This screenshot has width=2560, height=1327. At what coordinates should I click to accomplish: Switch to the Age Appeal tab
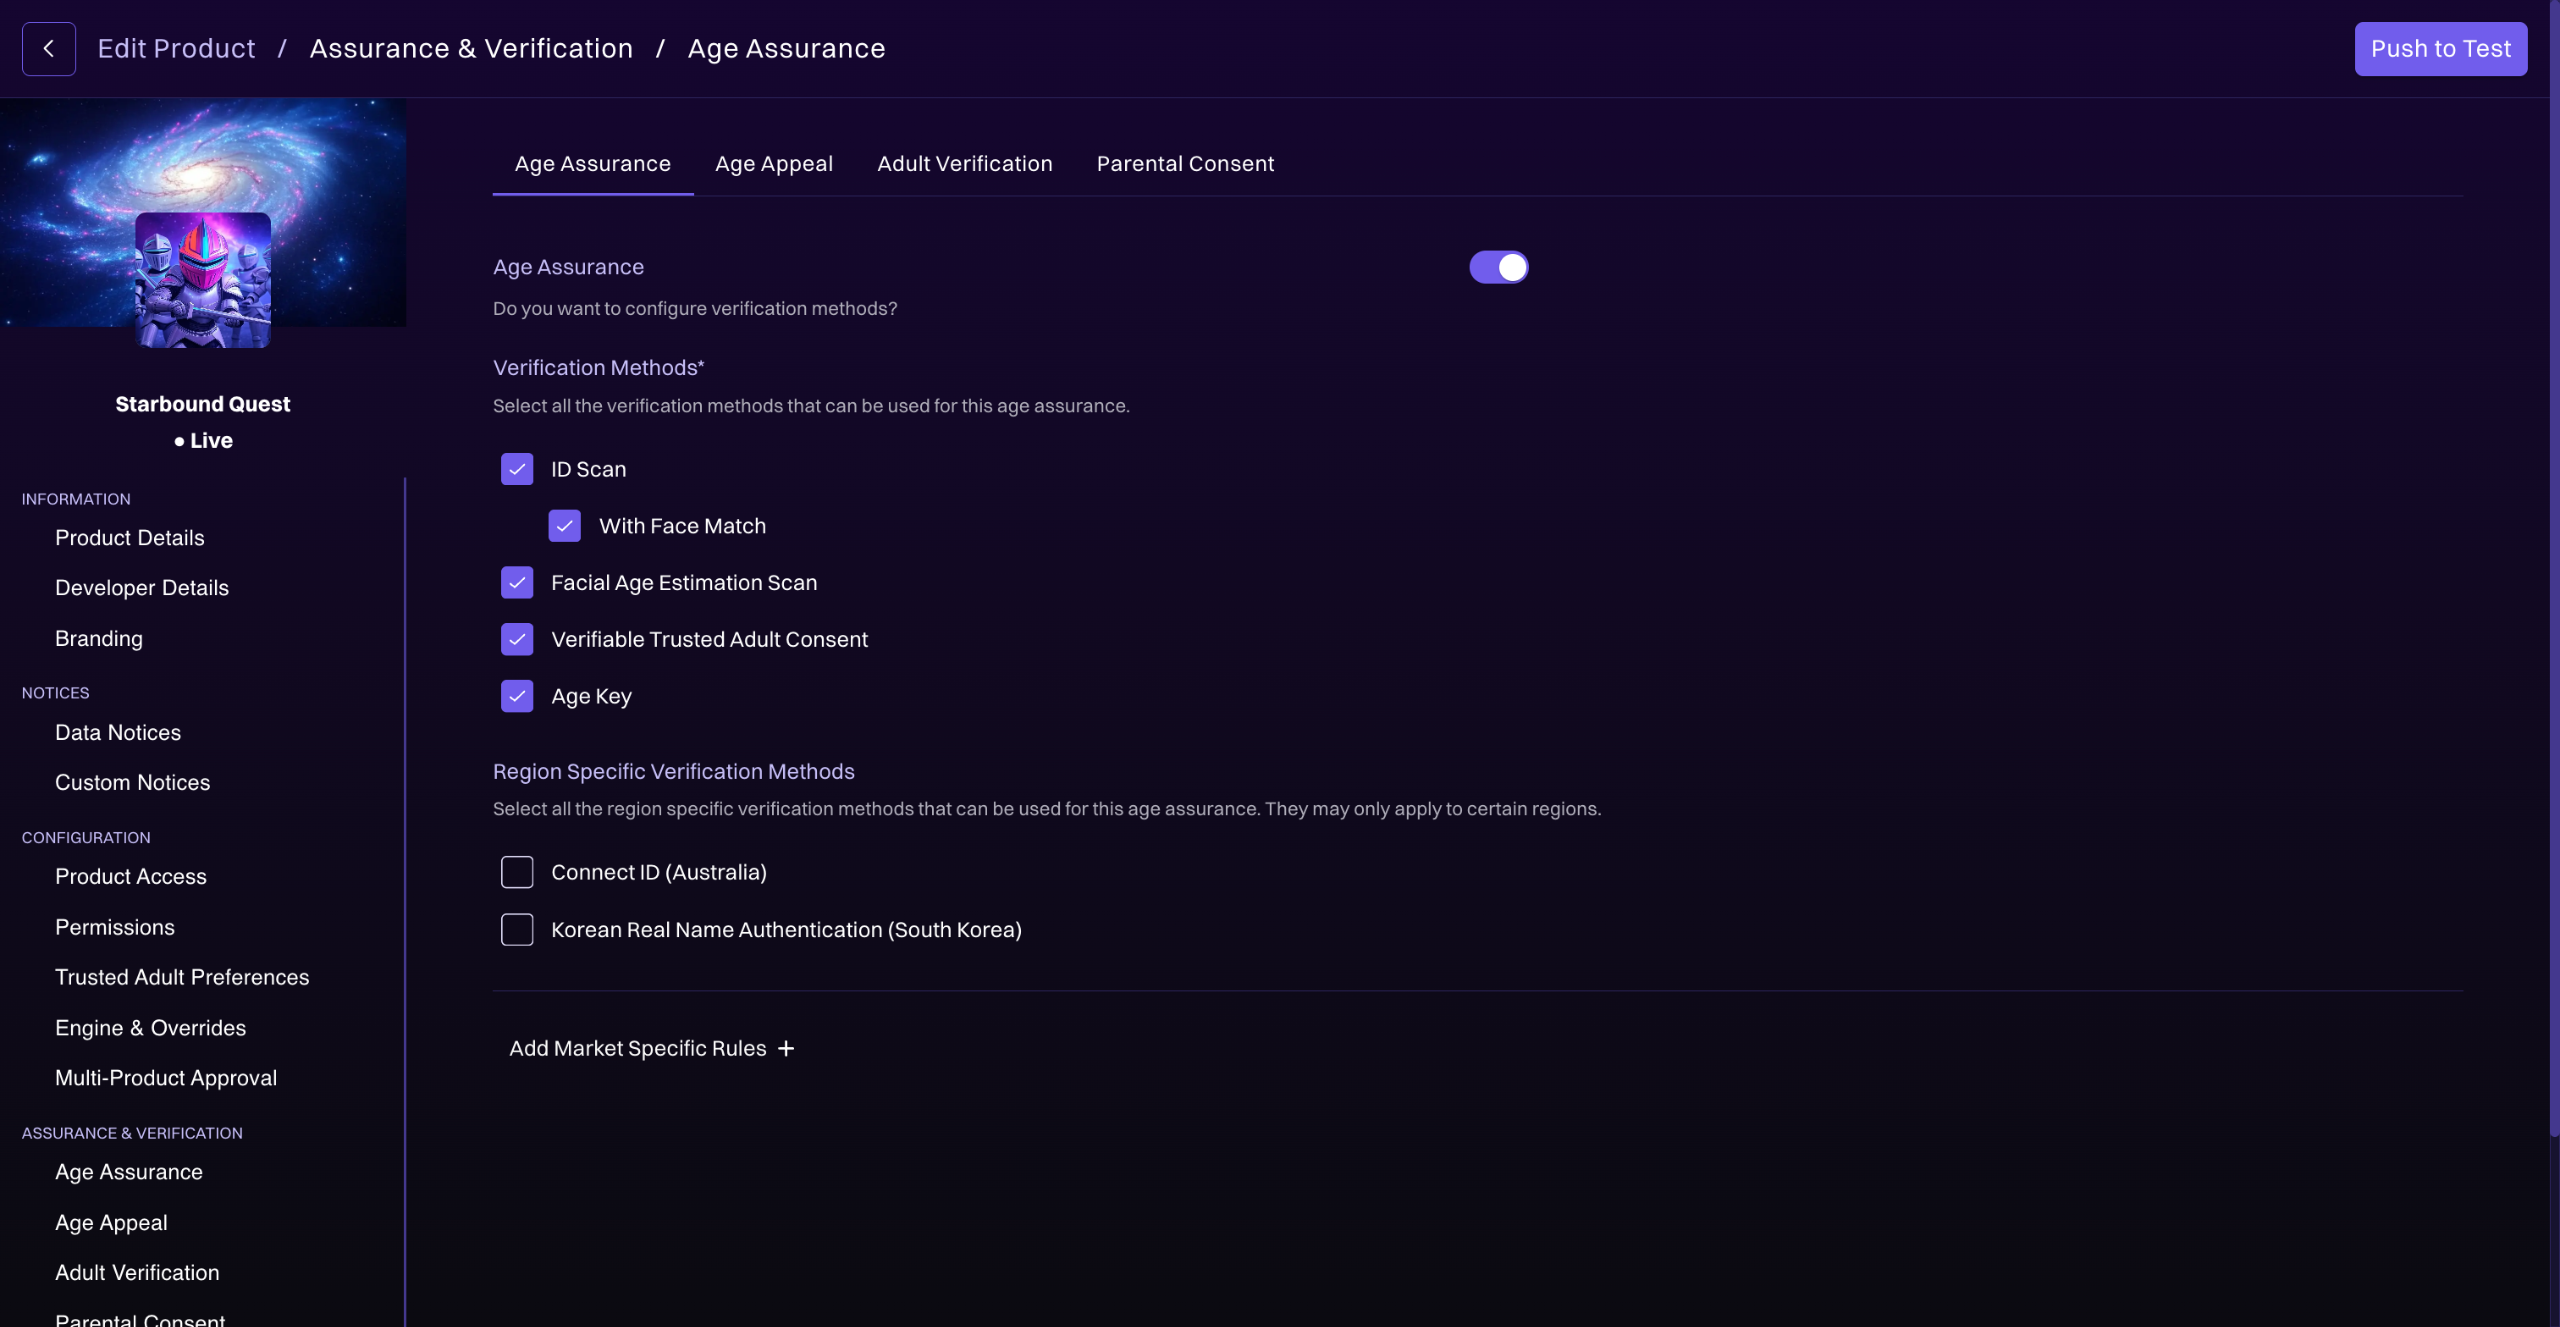tap(773, 164)
